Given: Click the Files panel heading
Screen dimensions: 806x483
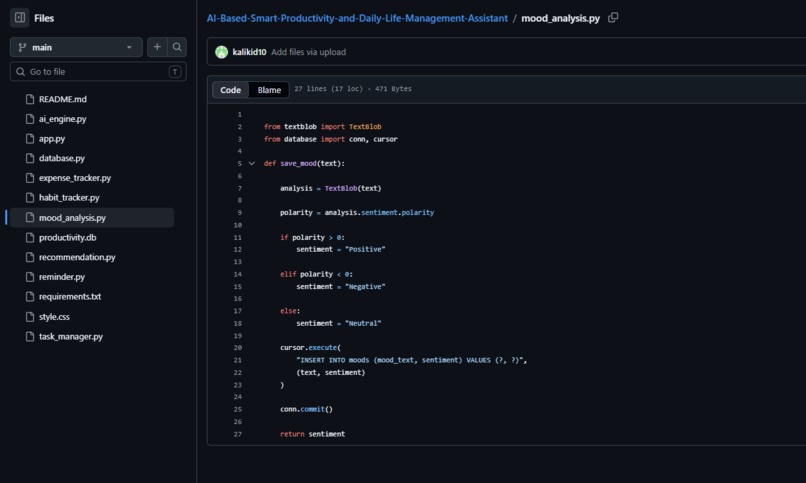Looking at the screenshot, I should coord(44,18).
